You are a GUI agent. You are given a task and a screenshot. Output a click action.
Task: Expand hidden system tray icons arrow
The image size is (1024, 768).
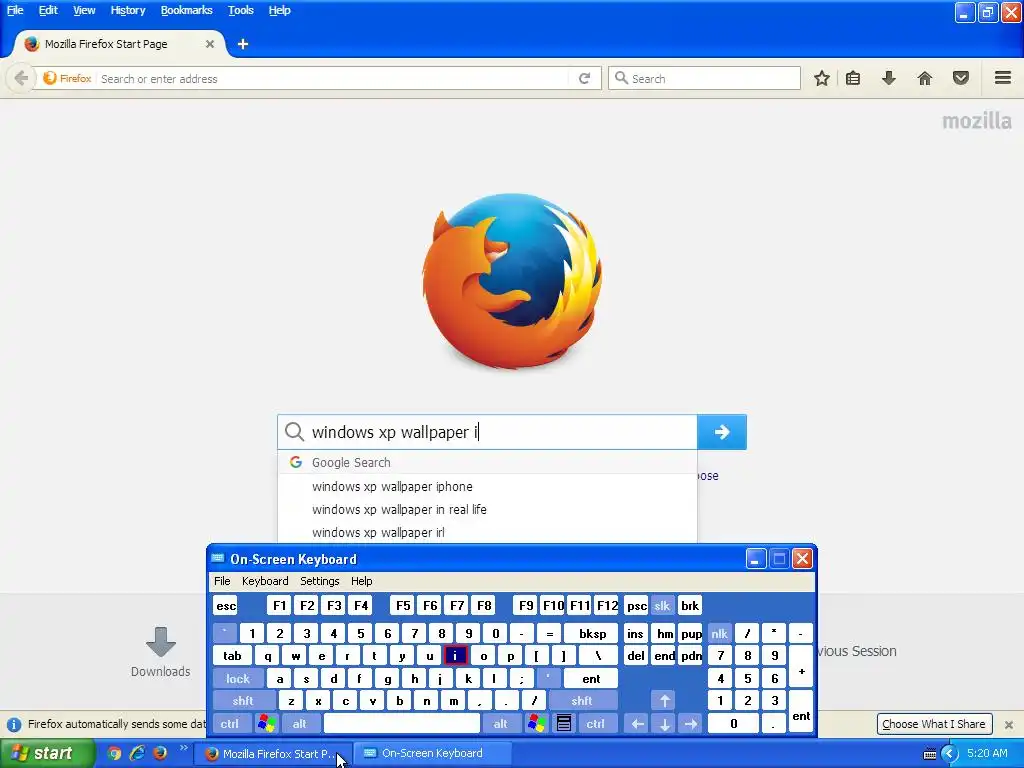click(x=950, y=754)
